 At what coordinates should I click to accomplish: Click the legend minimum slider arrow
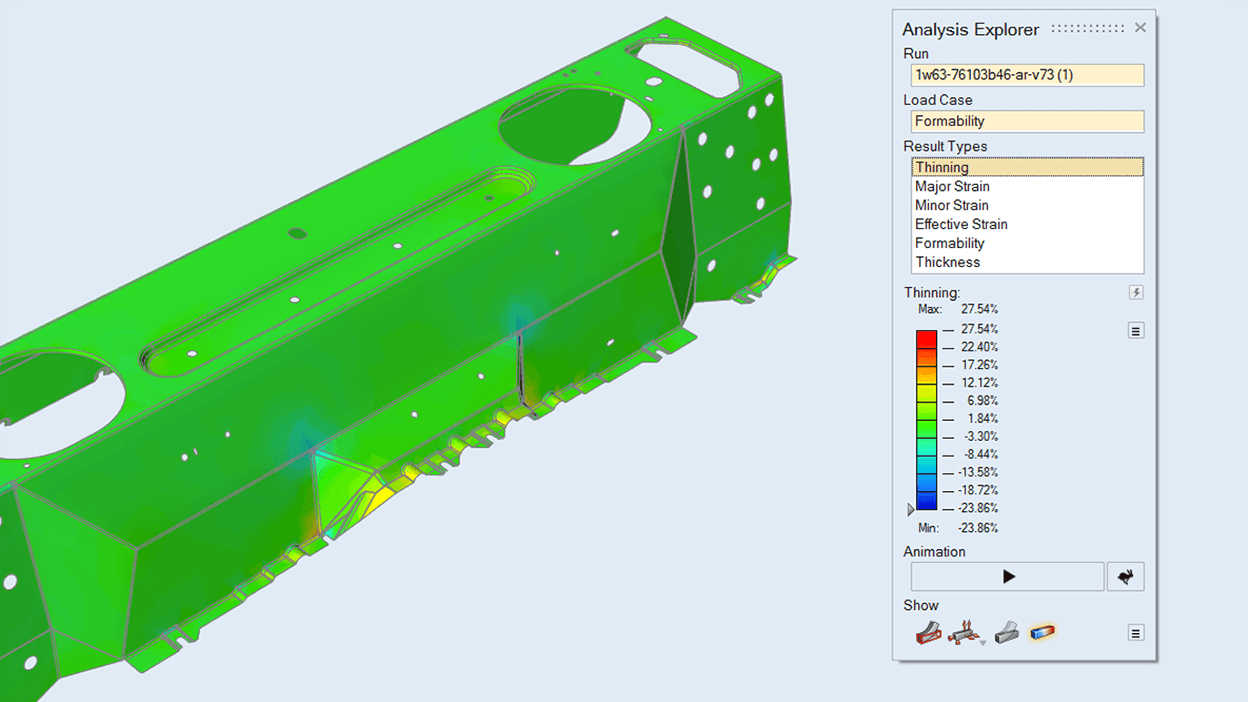[910, 509]
